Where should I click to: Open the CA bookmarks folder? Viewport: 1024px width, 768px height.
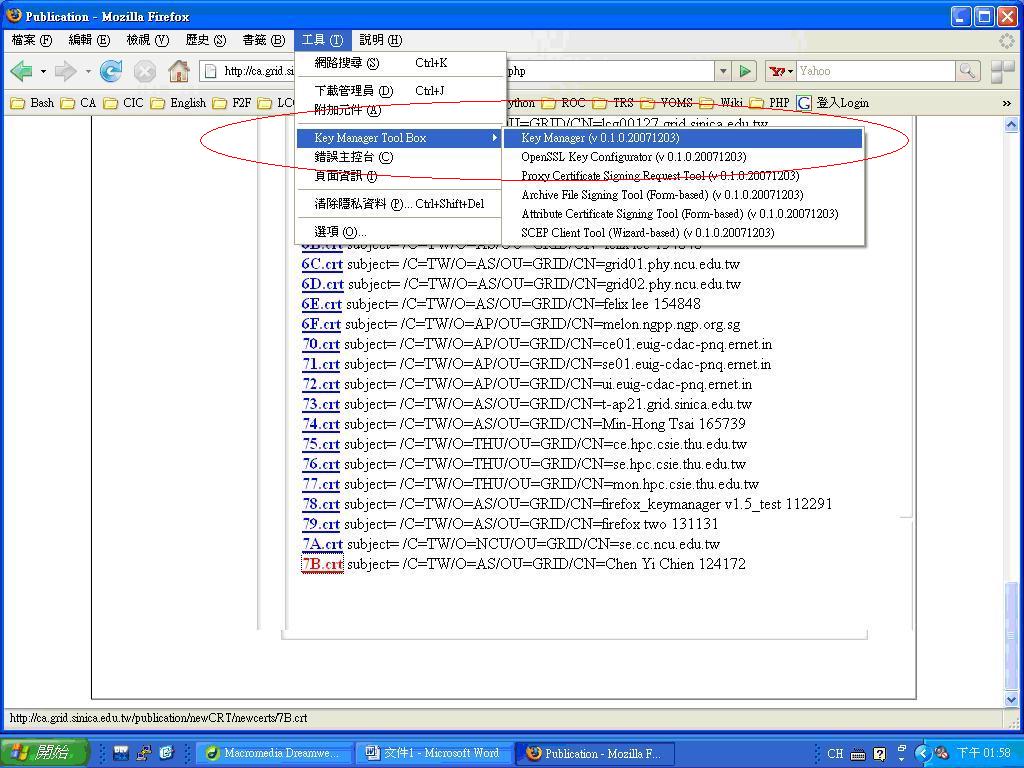[x=78, y=103]
